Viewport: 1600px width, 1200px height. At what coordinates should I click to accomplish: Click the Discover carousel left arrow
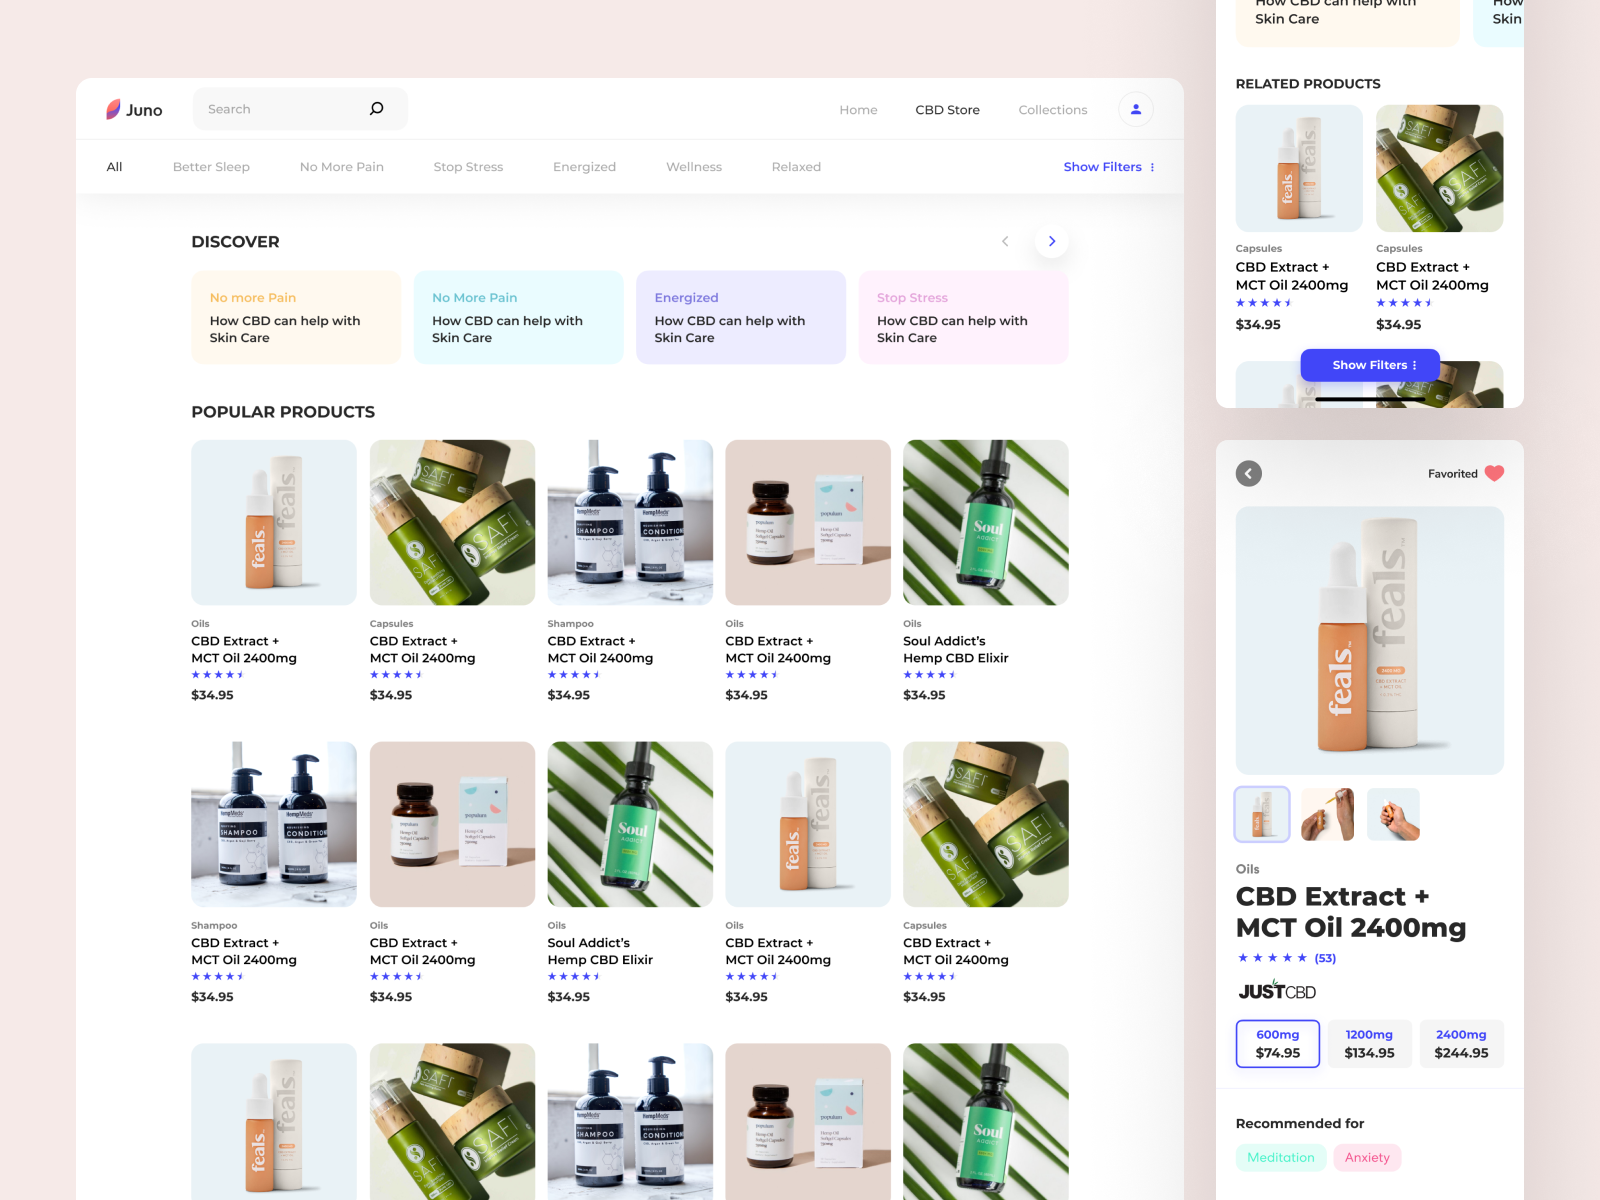point(1006,241)
